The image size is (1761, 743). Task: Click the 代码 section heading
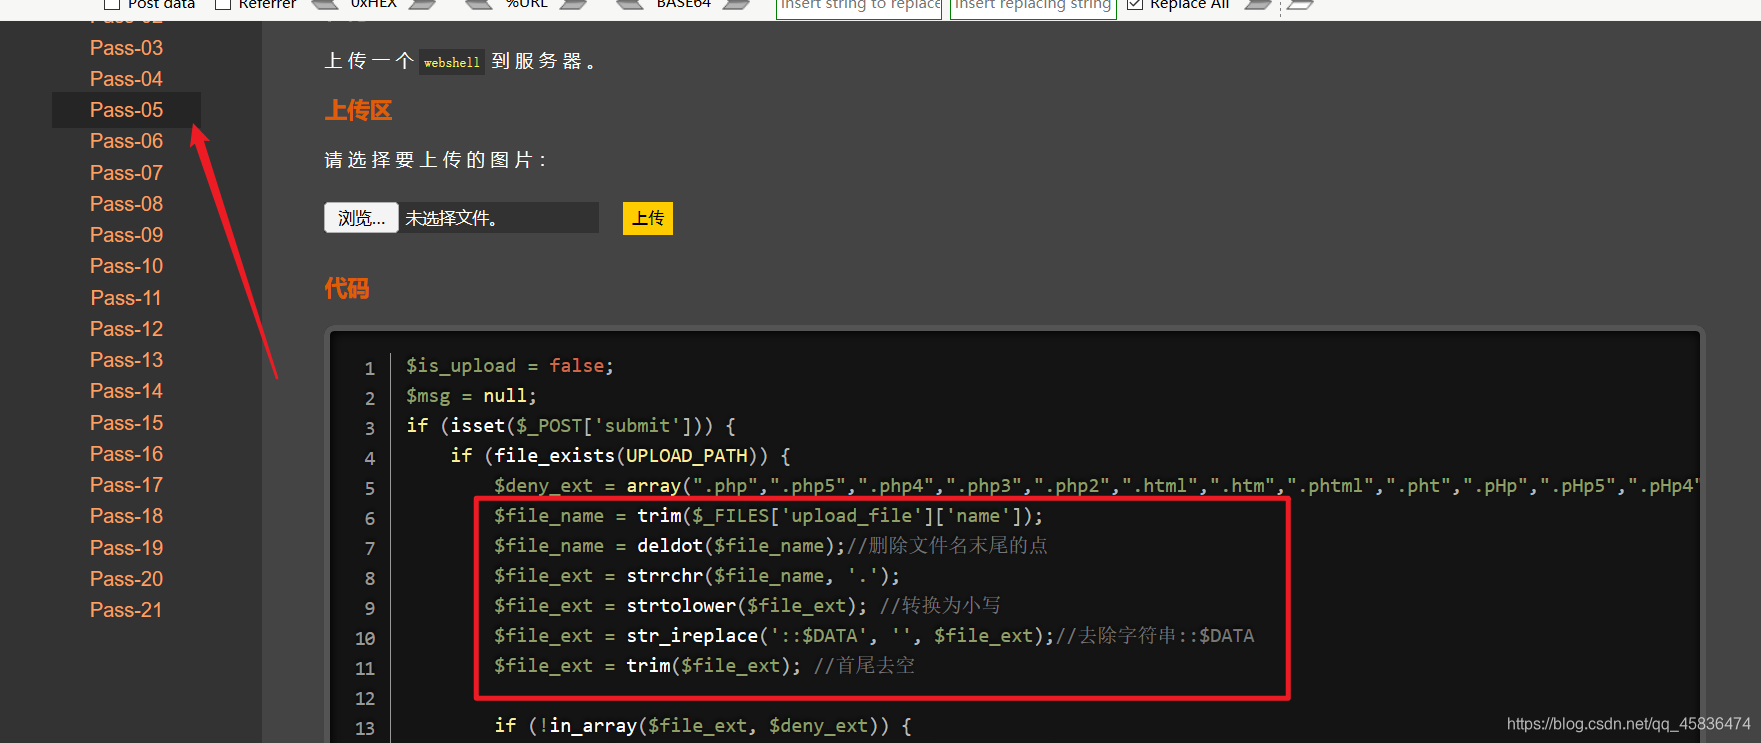347,289
